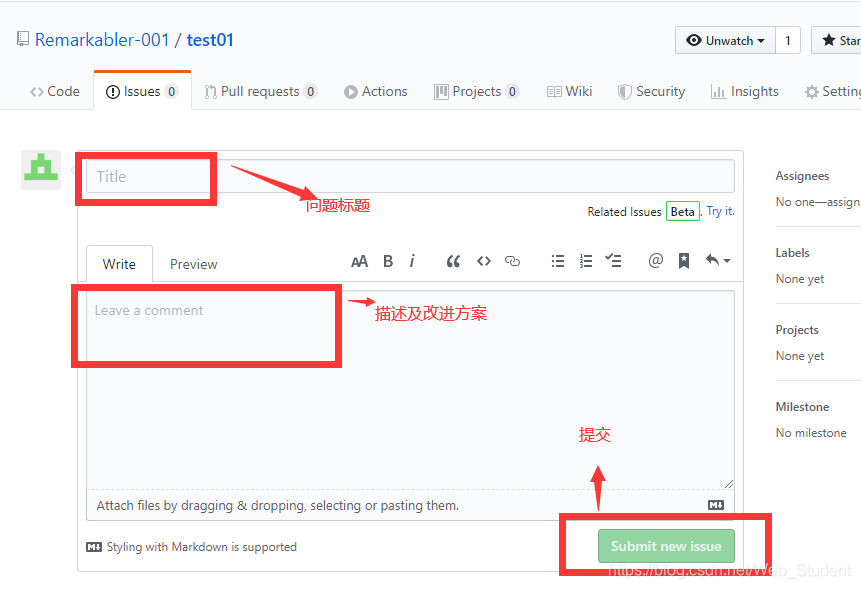
Task: Click the user avatar identicon
Action: [41, 170]
